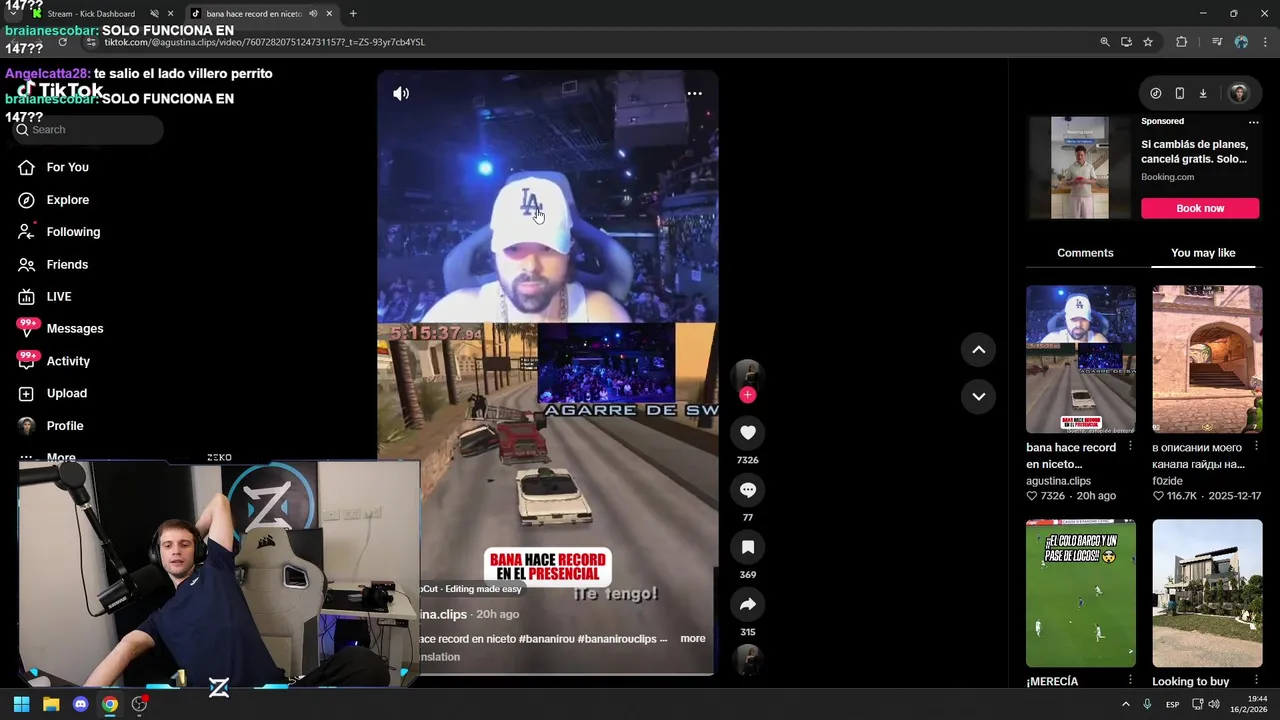Follow creator with red plus badge
Image resolution: width=1280 pixels, height=720 pixels.
(747, 395)
